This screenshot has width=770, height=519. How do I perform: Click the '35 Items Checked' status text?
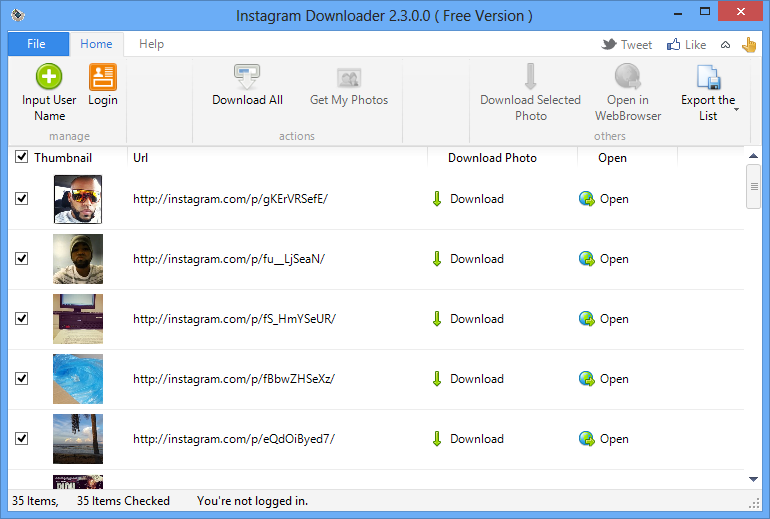click(123, 501)
